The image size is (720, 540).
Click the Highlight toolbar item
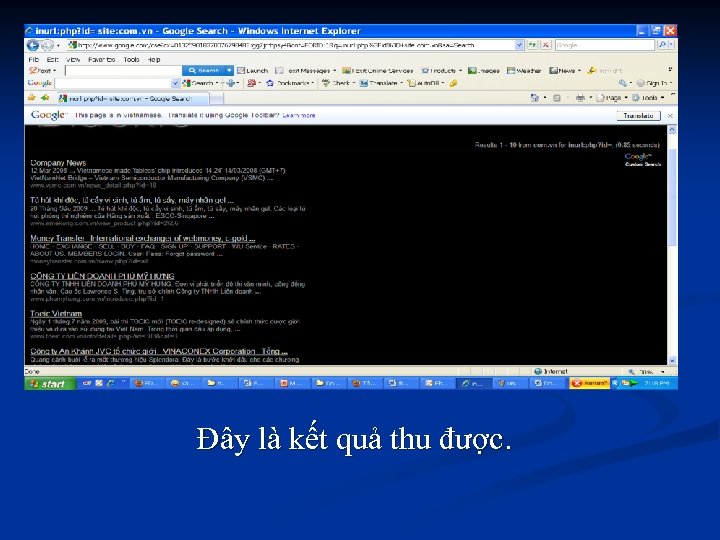pos(605,71)
